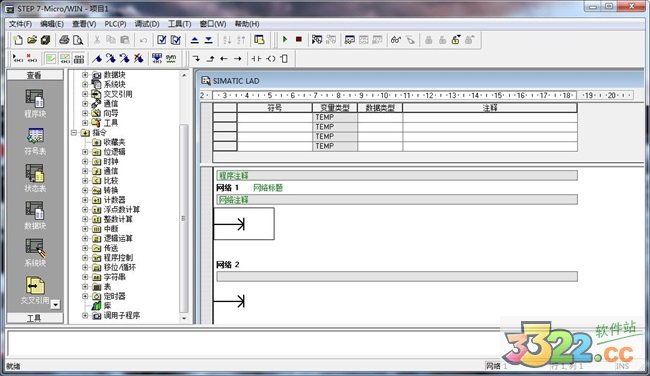Viewport: 650px width, 376px height.
Task: Click the Upload from PLC arrow icon
Action: click(x=194, y=40)
